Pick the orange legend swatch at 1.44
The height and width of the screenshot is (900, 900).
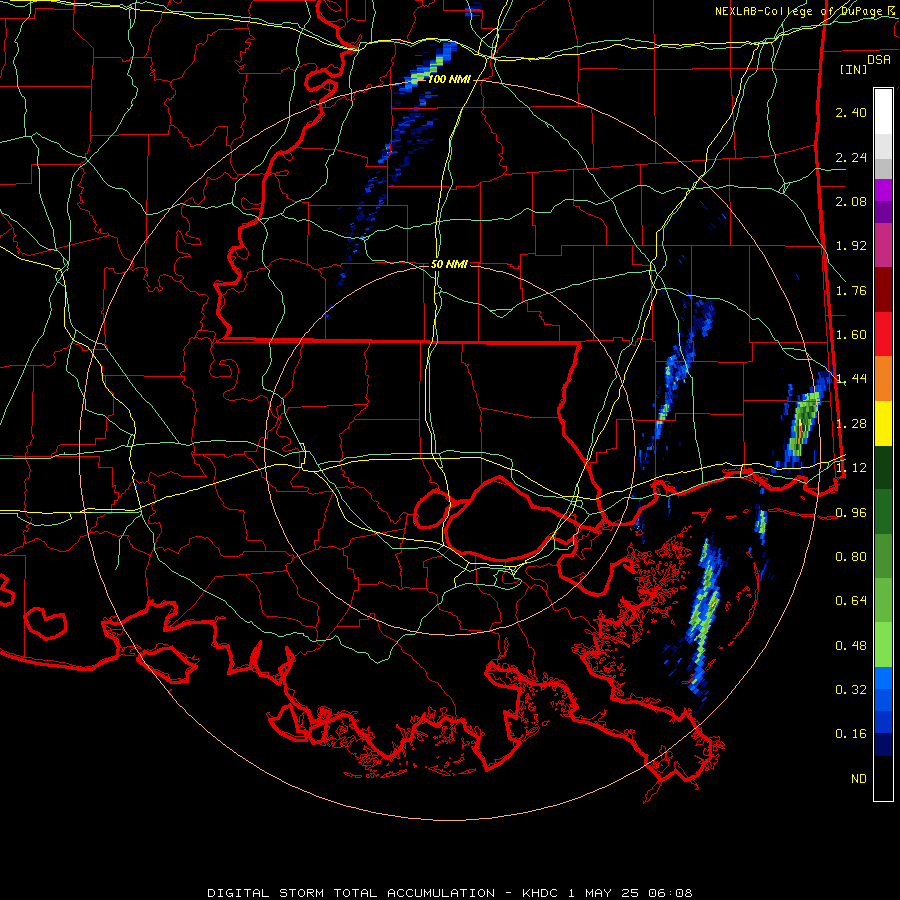(x=883, y=379)
